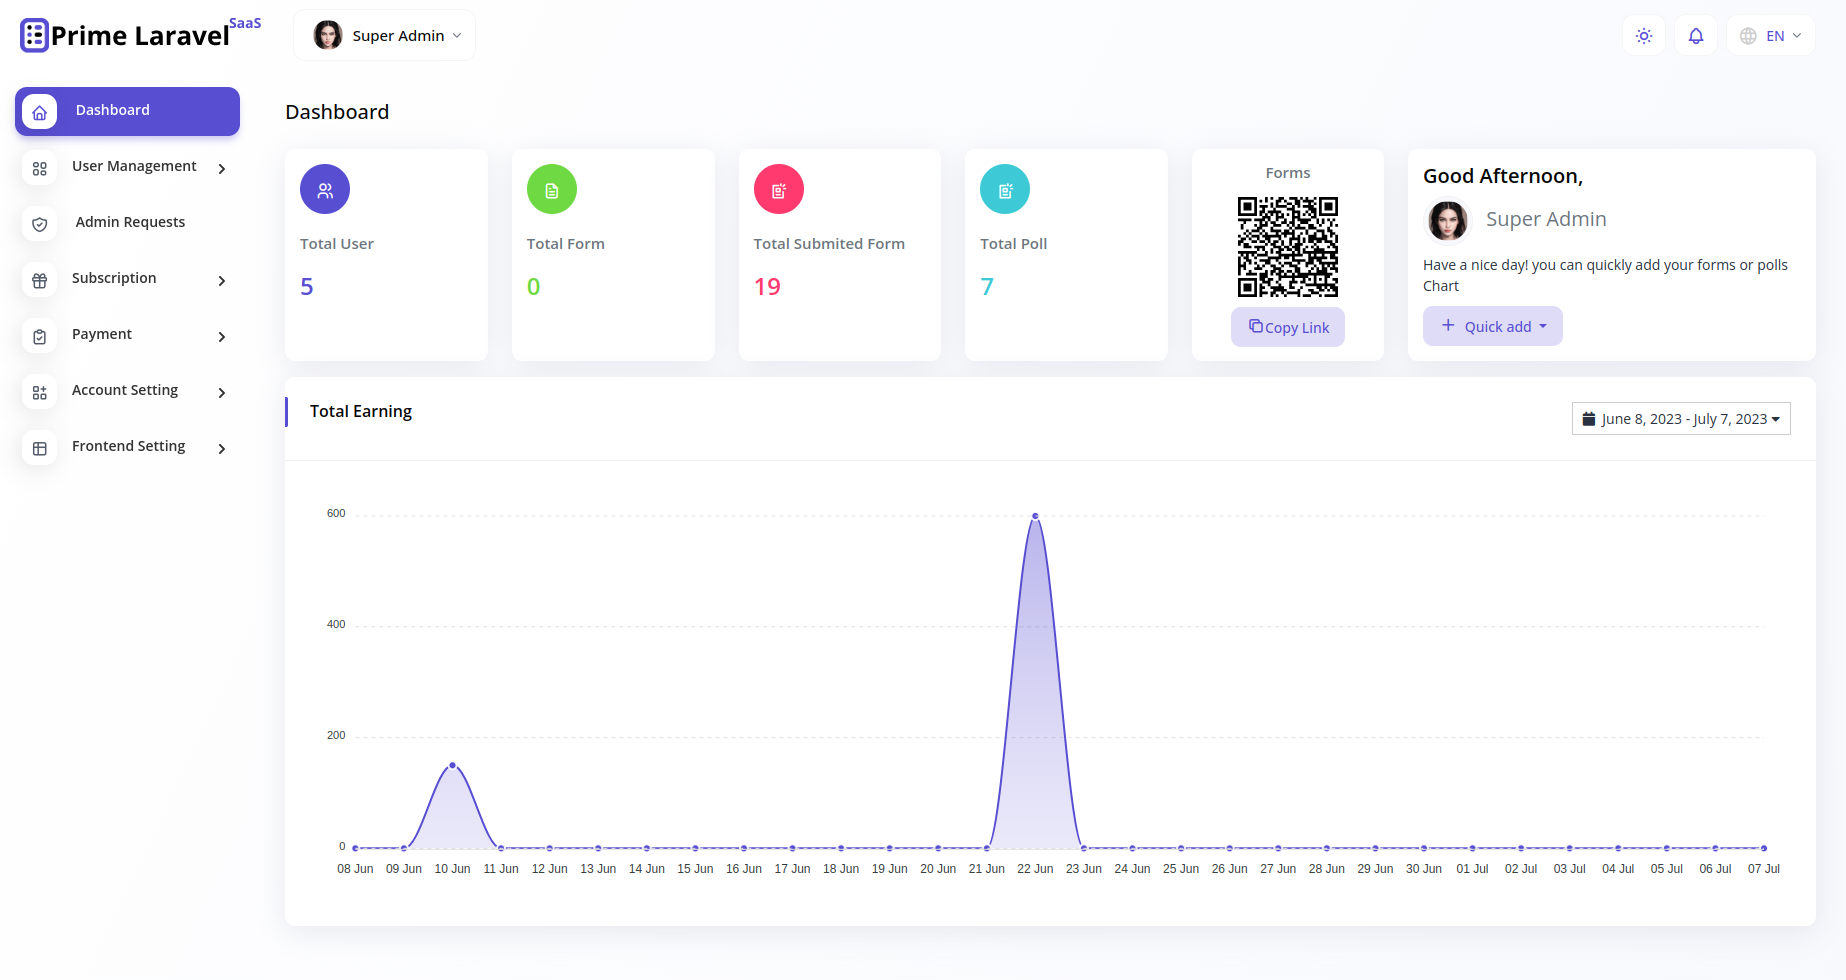Open the Account Setting sidebar menu
The image size is (1846, 980).
pyautogui.click(x=128, y=391)
